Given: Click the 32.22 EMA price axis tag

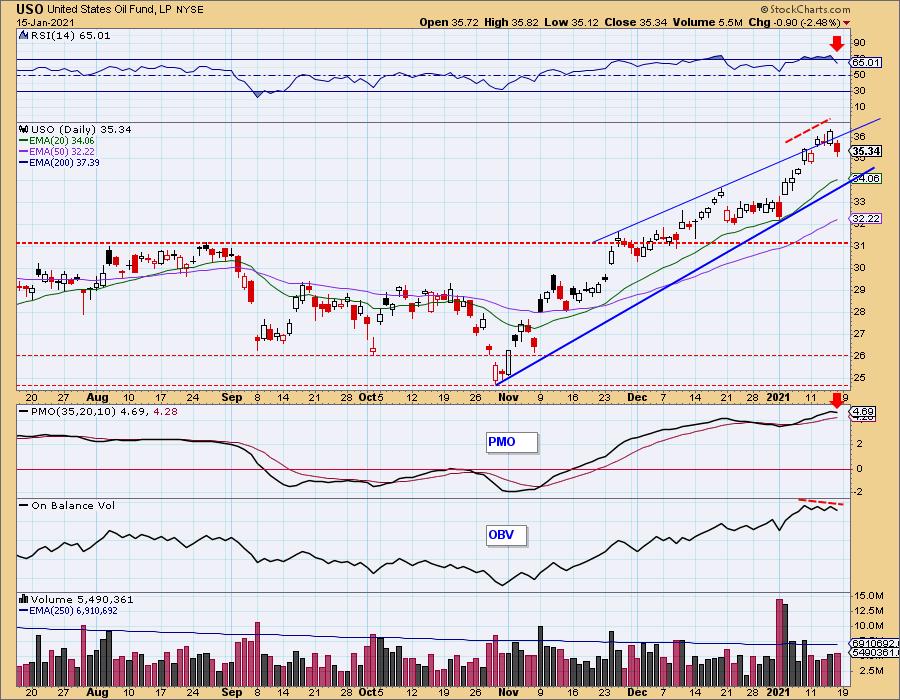Looking at the screenshot, I should click(866, 219).
